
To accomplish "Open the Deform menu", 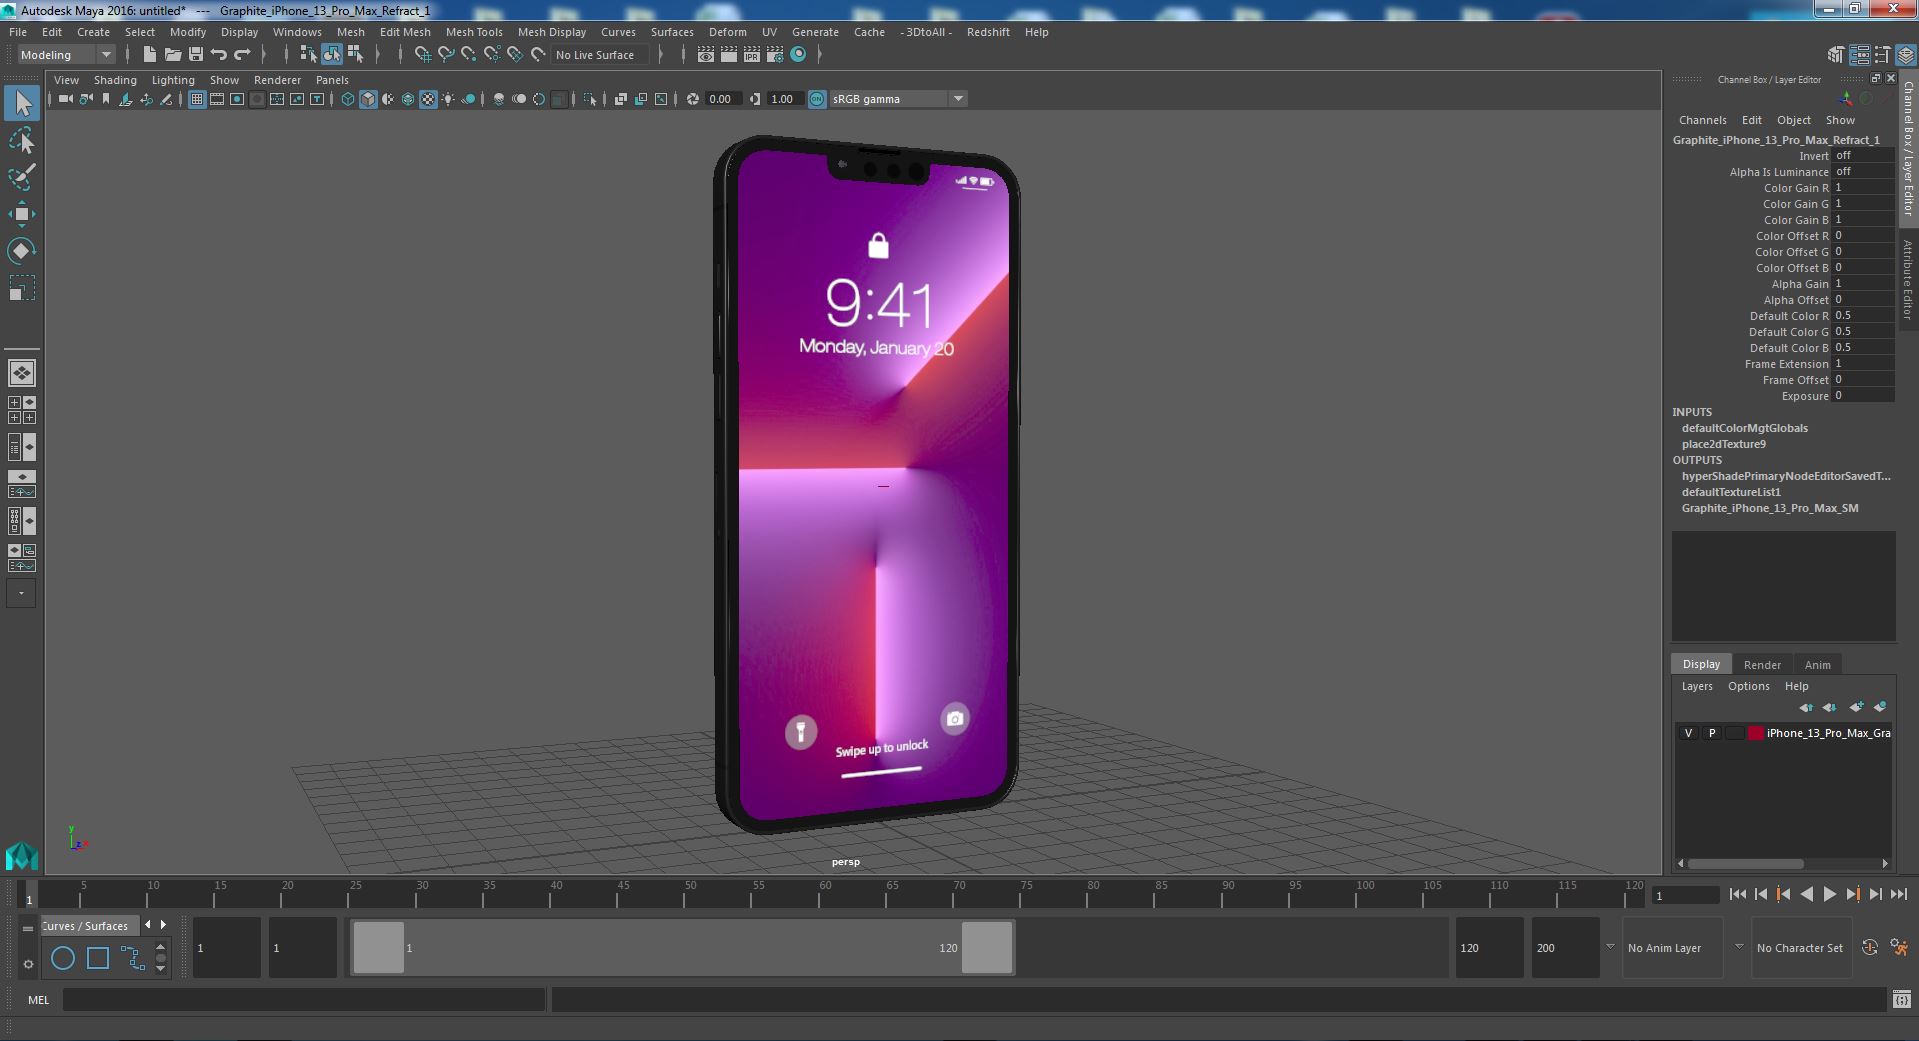I will pyautogui.click(x=727, y=32).
